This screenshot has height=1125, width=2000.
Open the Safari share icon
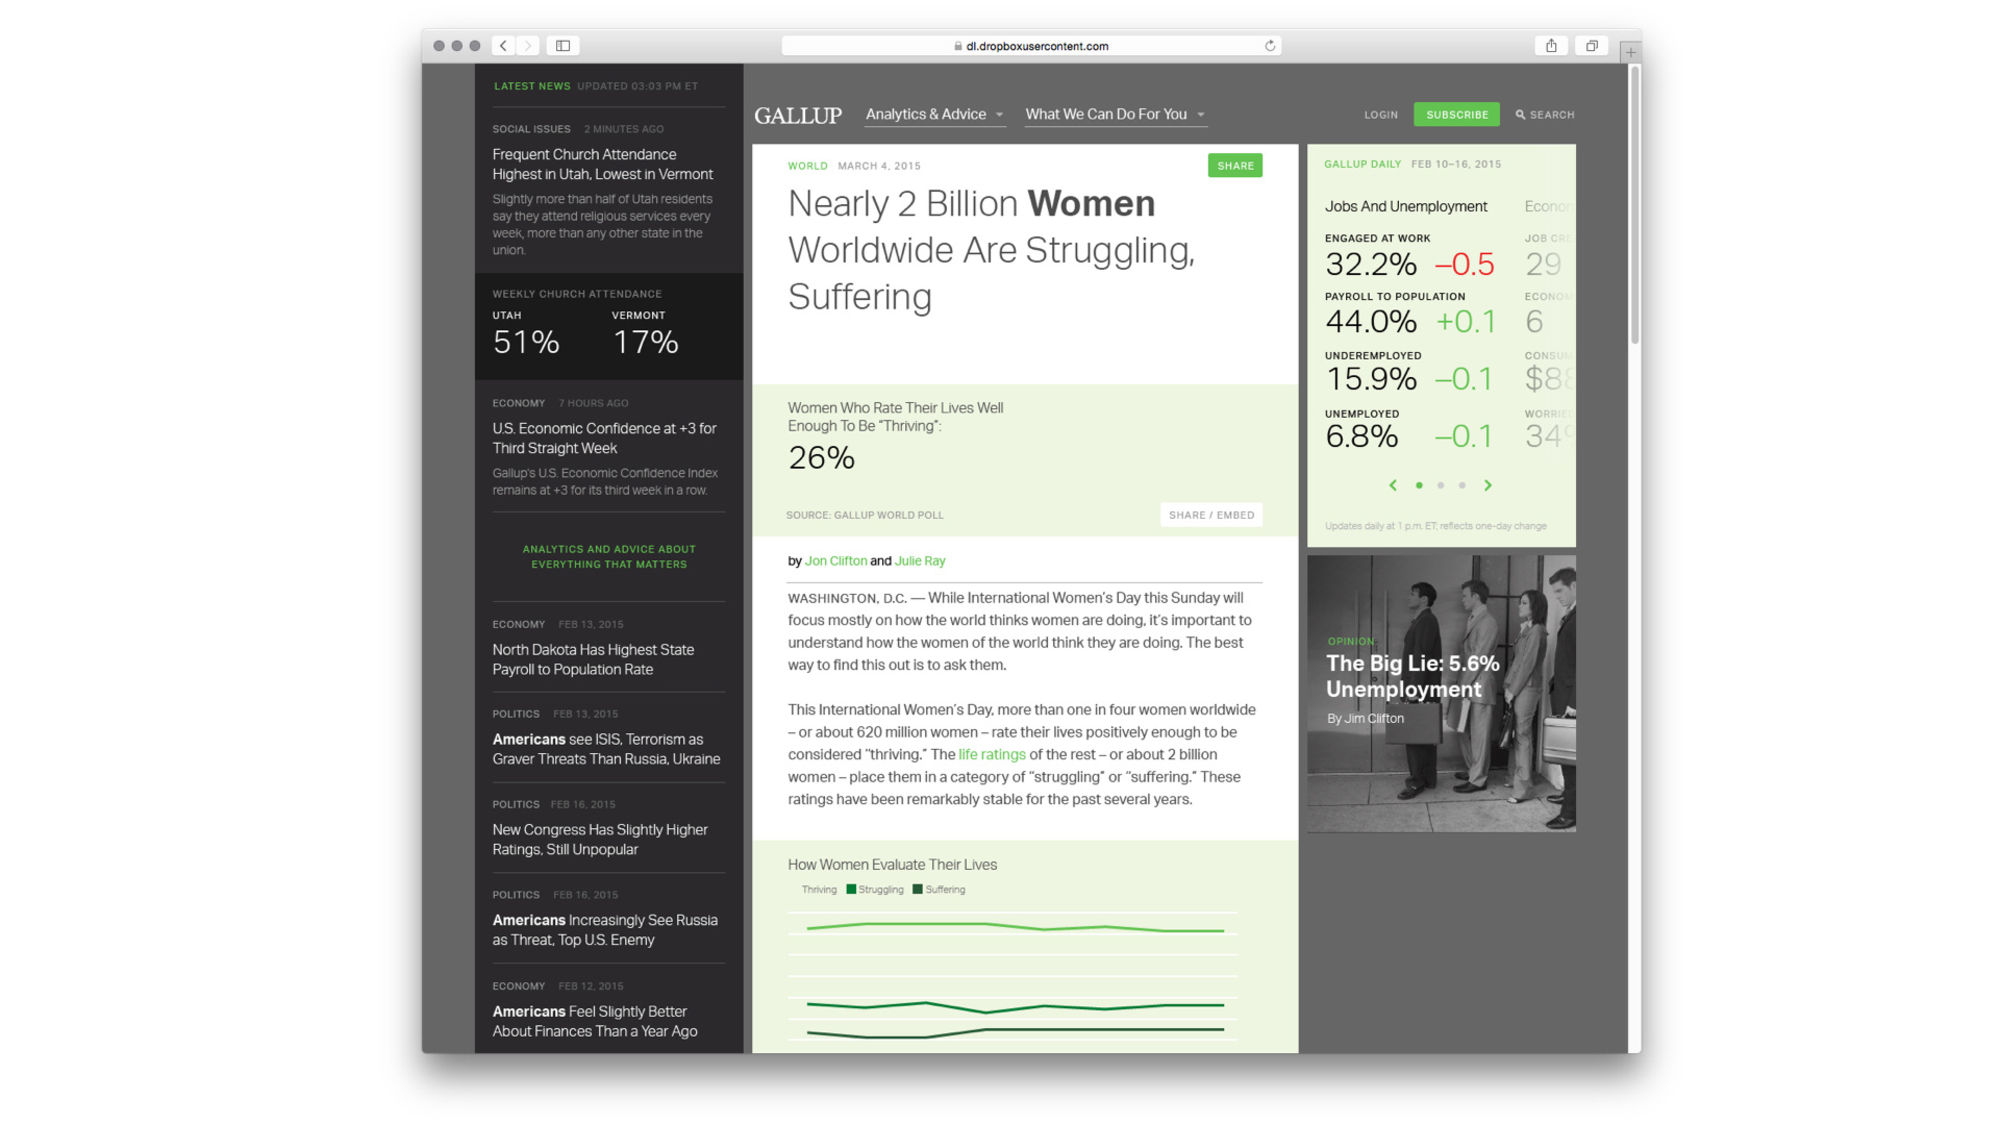tap(1551, 46)
